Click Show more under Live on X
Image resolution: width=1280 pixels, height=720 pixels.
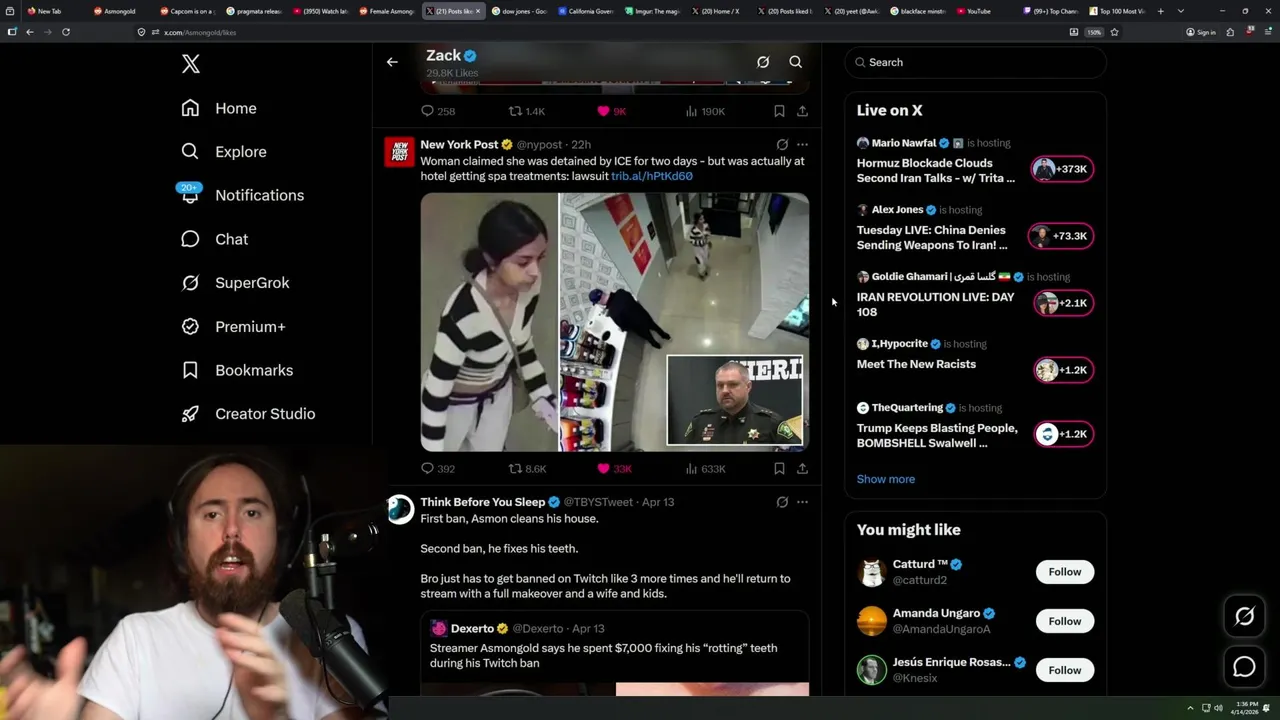886,479
